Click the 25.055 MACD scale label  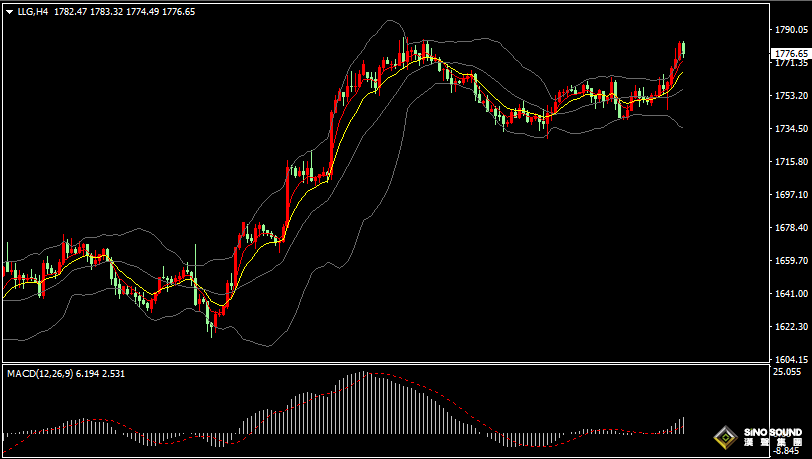point(787,372)
